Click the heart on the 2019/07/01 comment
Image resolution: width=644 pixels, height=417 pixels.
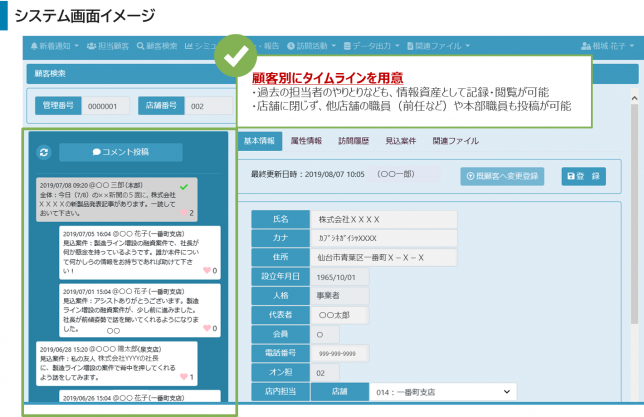tap(207, 328)
